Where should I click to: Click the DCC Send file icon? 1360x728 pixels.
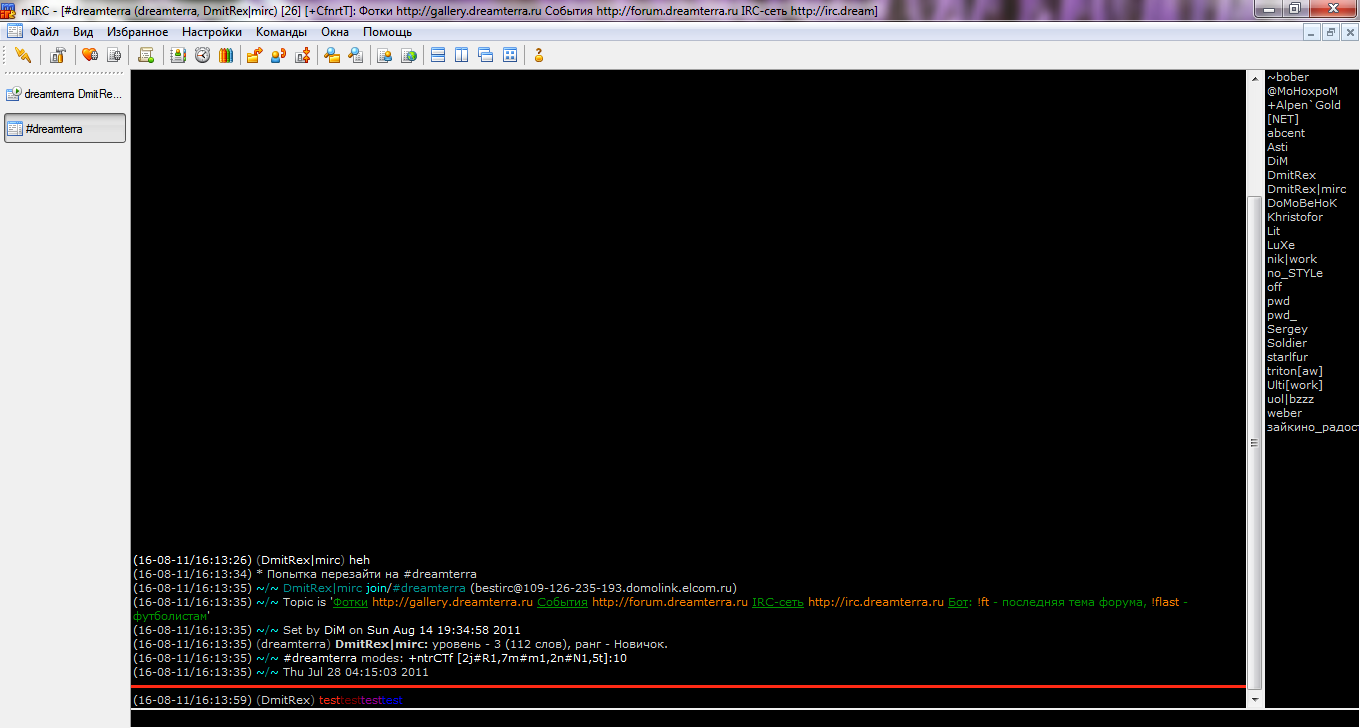click(x=254, y=55)
